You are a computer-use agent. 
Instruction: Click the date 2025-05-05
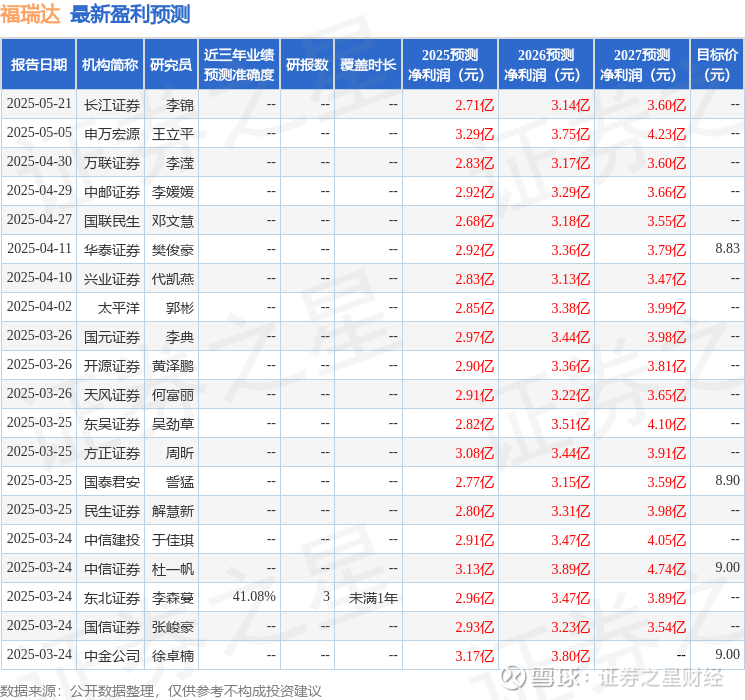39,133
